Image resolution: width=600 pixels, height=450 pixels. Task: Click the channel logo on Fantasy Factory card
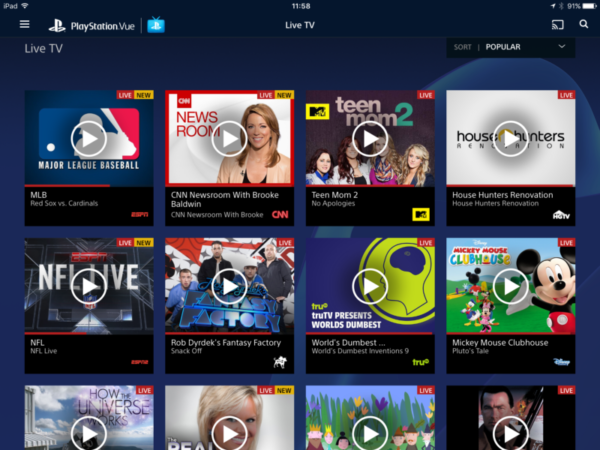pyautogui.click(x=280, y=362)
